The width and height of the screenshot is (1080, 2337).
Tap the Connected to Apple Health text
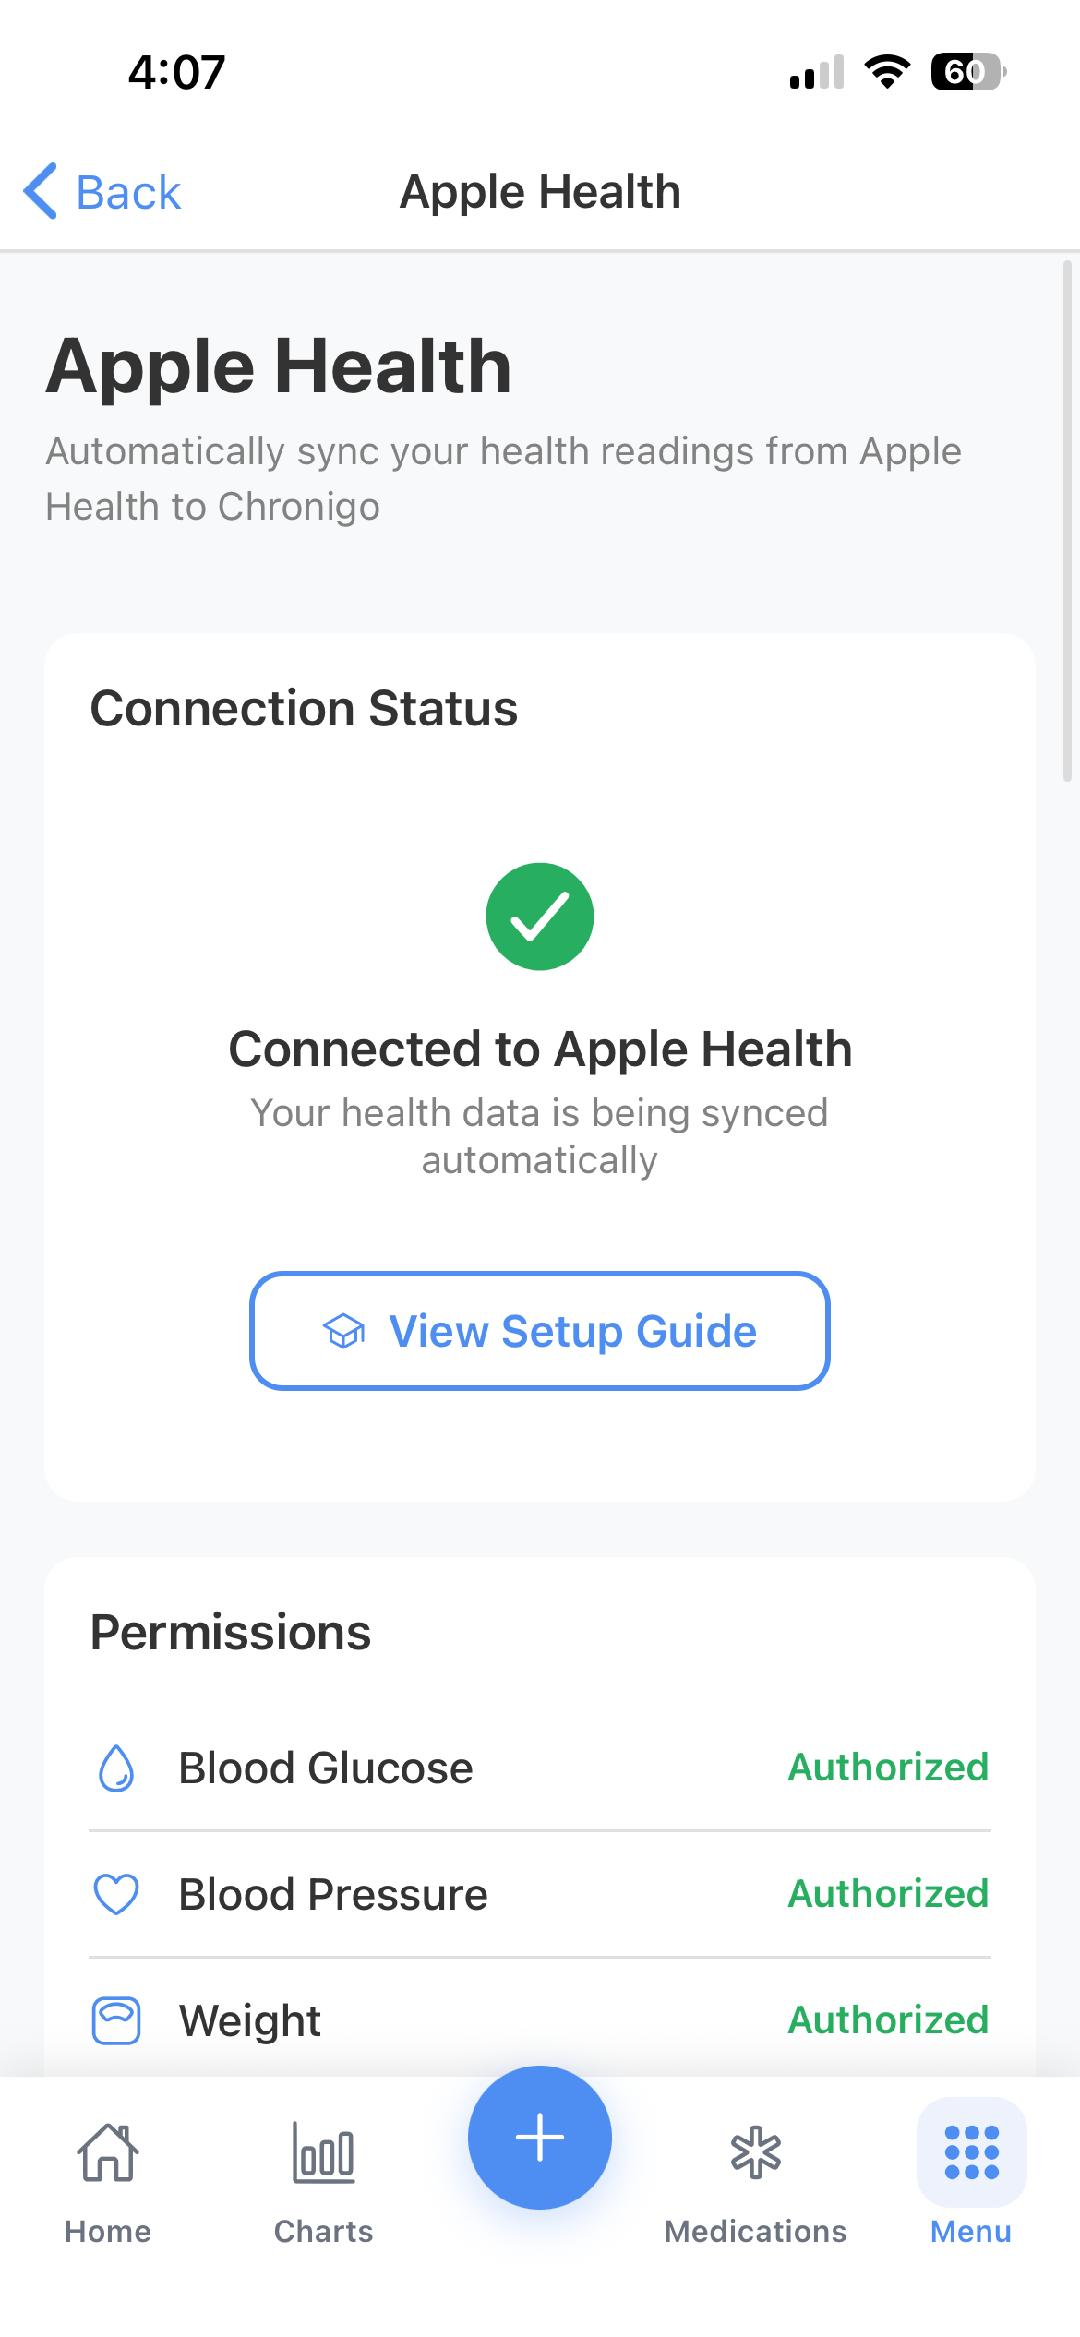[x=540, y=1049]
